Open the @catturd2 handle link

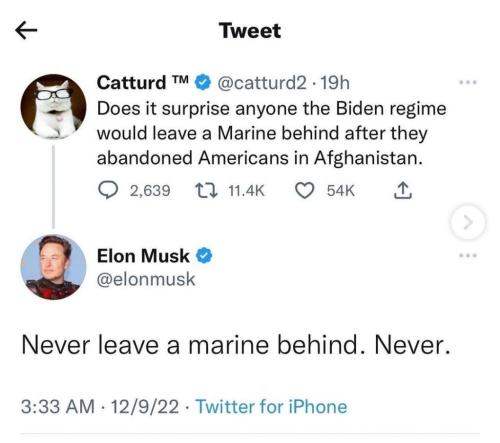click(x=262, y=83)
